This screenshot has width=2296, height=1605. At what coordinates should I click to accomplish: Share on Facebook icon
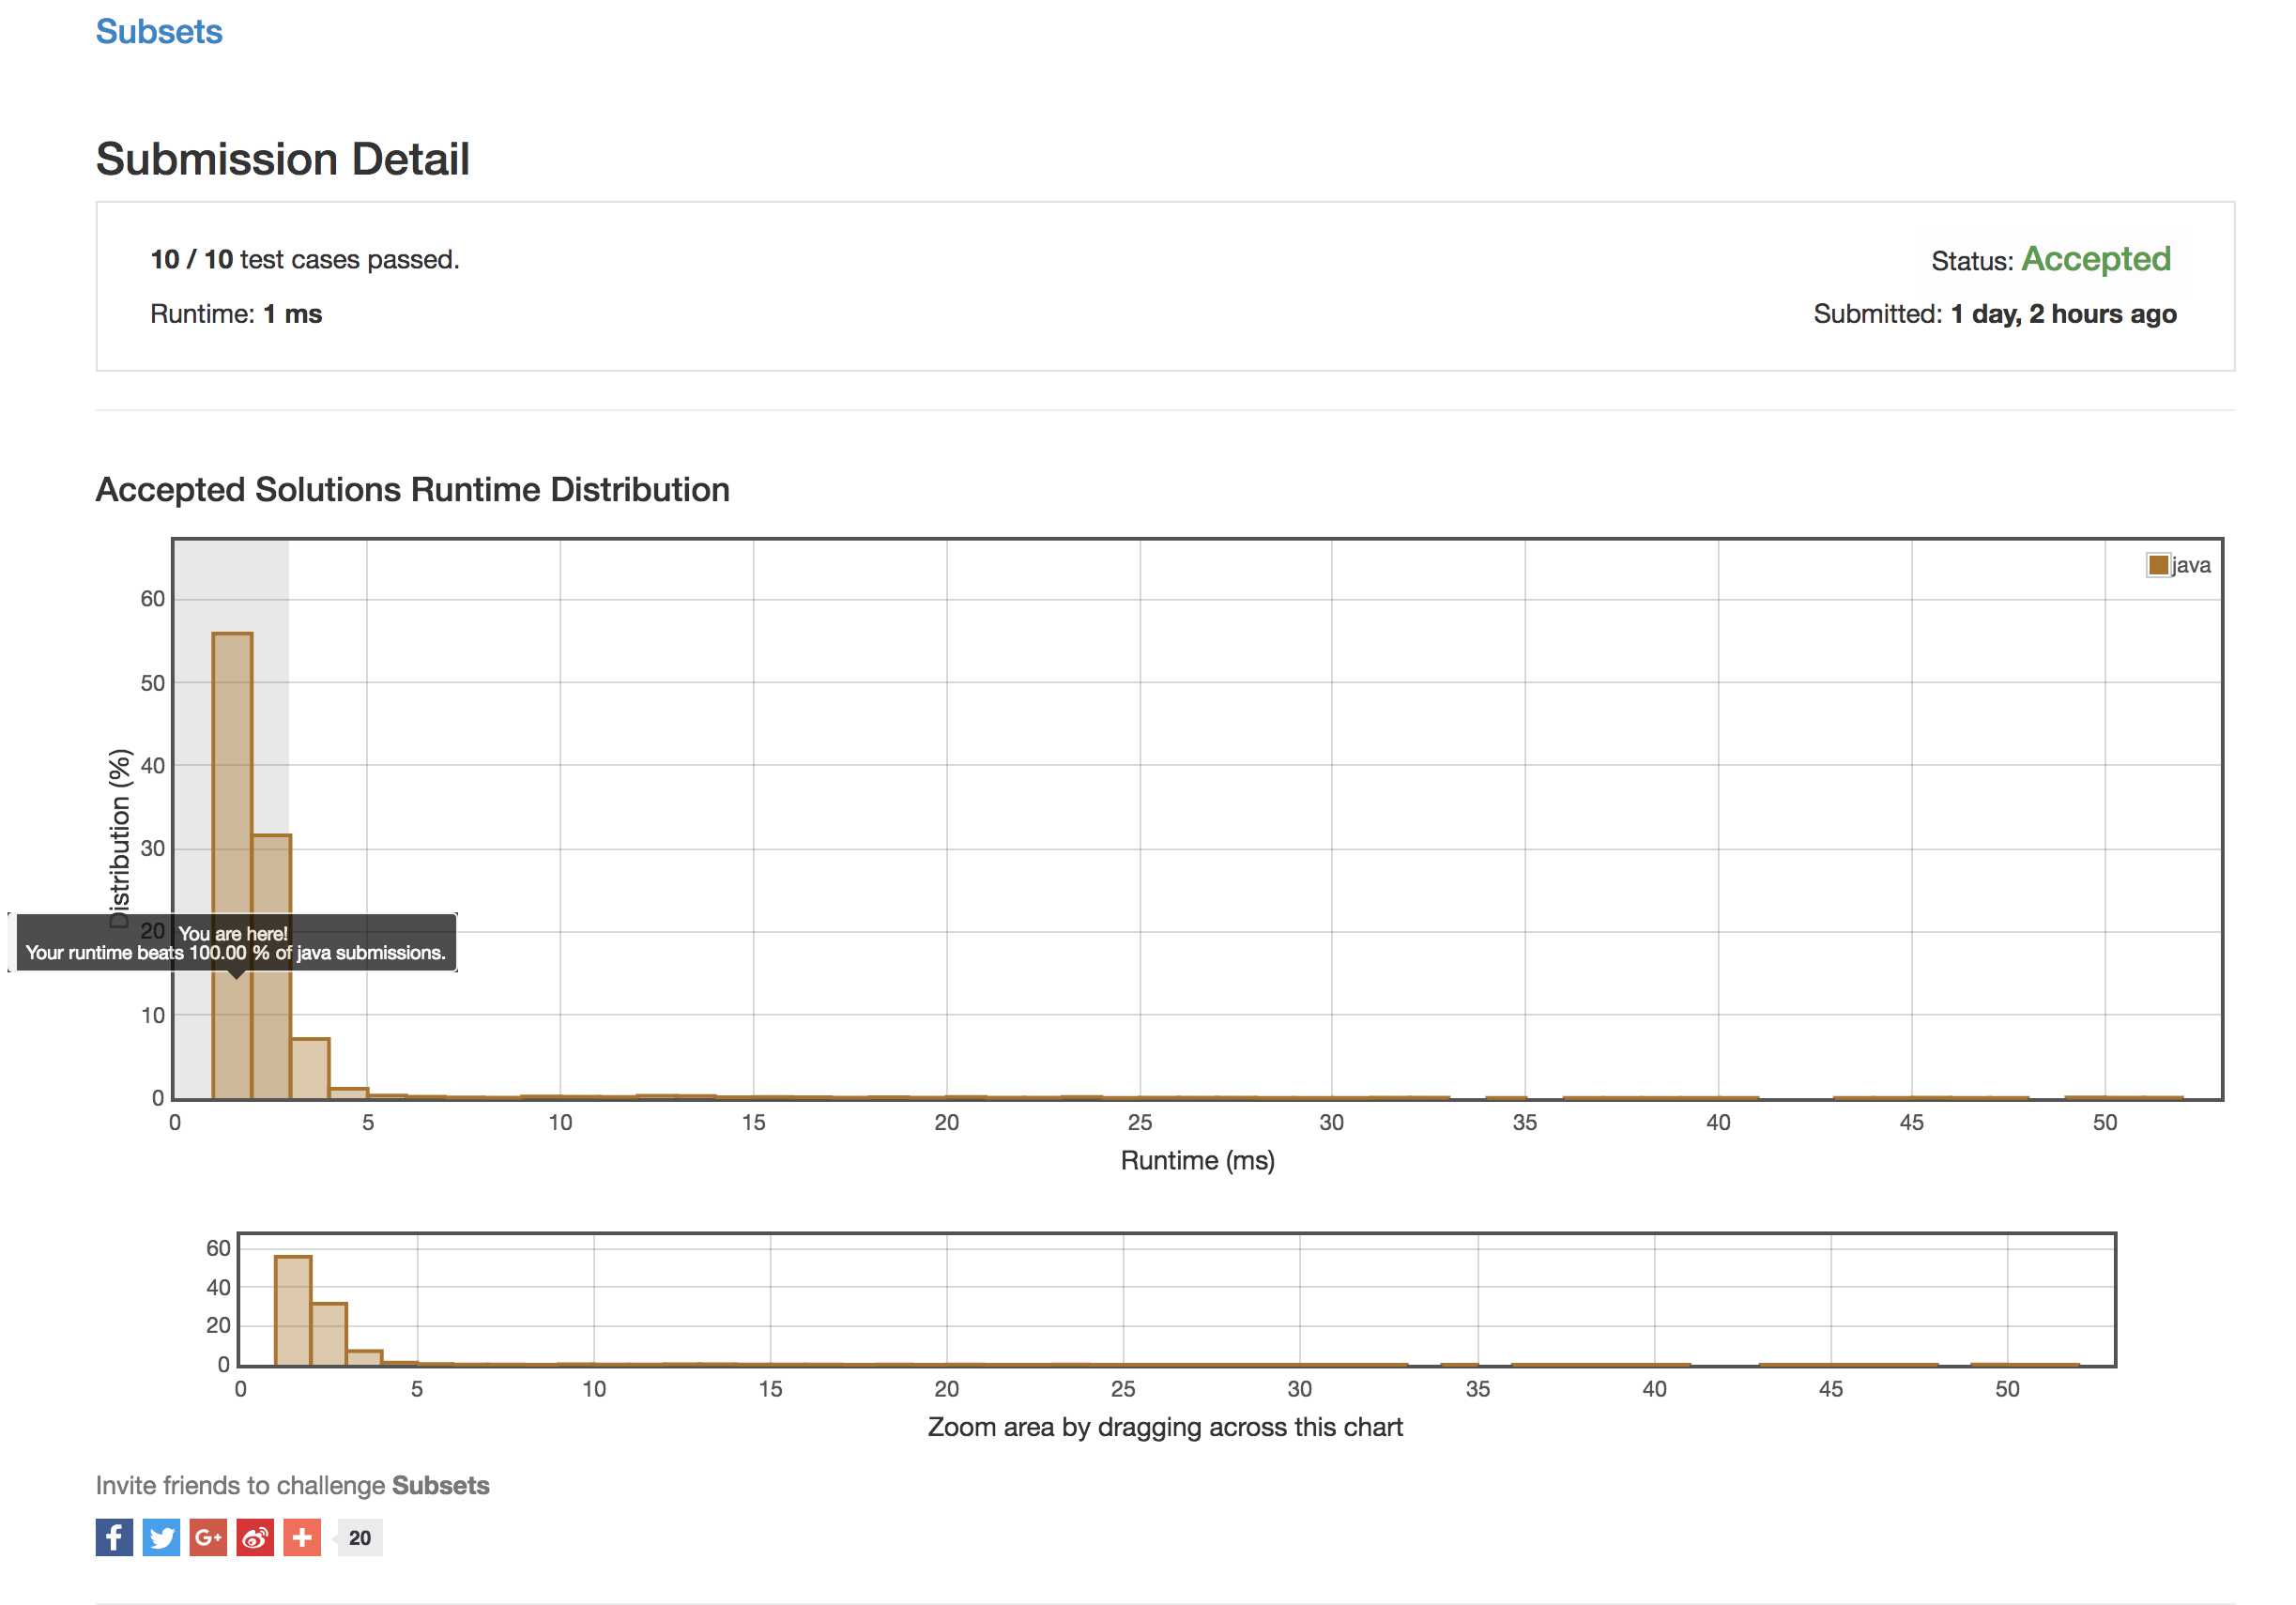(x=114, y=1537)
